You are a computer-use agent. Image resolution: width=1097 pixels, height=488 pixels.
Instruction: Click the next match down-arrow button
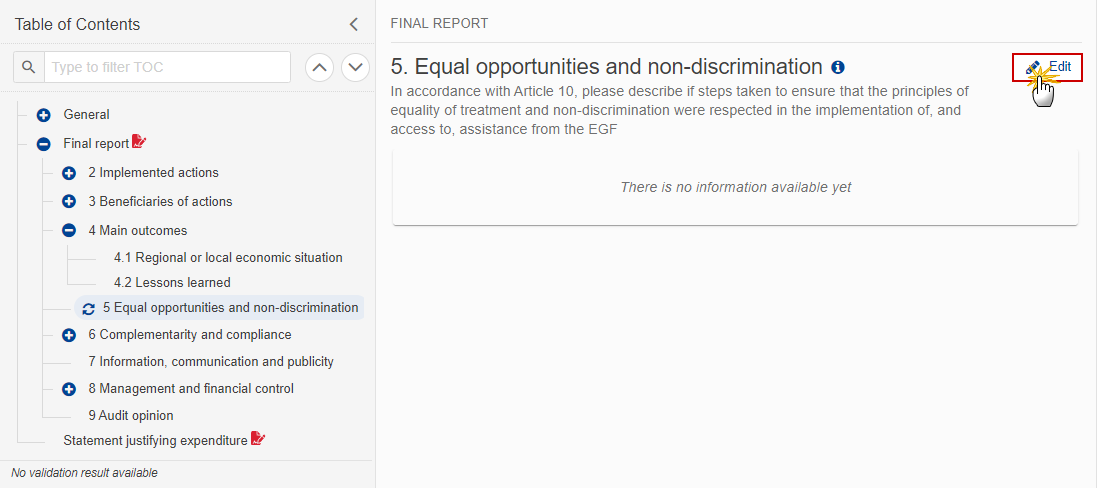355,67
